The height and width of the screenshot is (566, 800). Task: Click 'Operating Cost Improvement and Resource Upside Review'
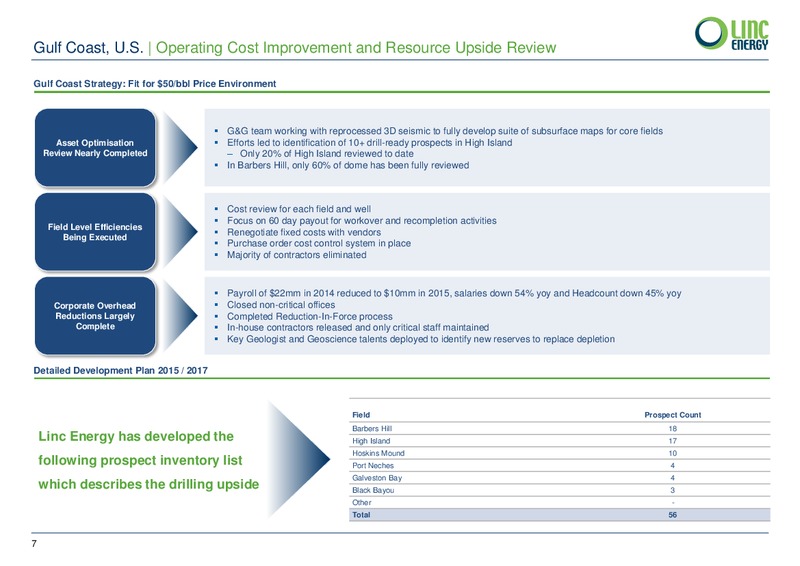pyautogui.click(x=356, y=47)
